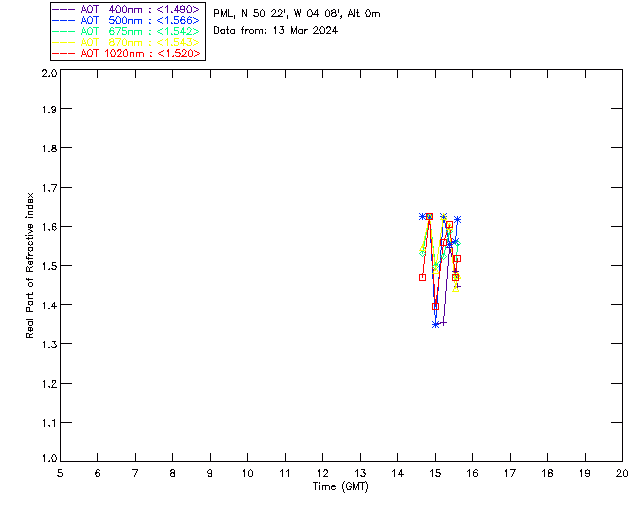The height and width of the screenshot is (512, 640).
Task: Click the x-axis tick label 18
Action: (547, 473)
